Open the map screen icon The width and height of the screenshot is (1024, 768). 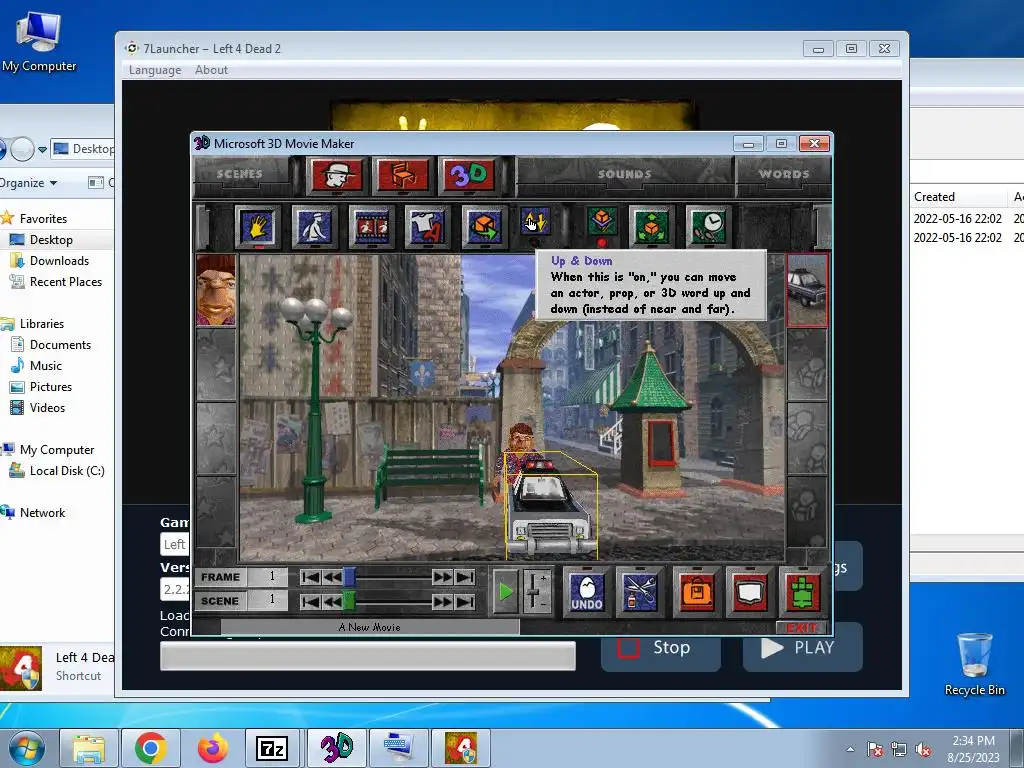pyautogui.click(x=750, y=592)
